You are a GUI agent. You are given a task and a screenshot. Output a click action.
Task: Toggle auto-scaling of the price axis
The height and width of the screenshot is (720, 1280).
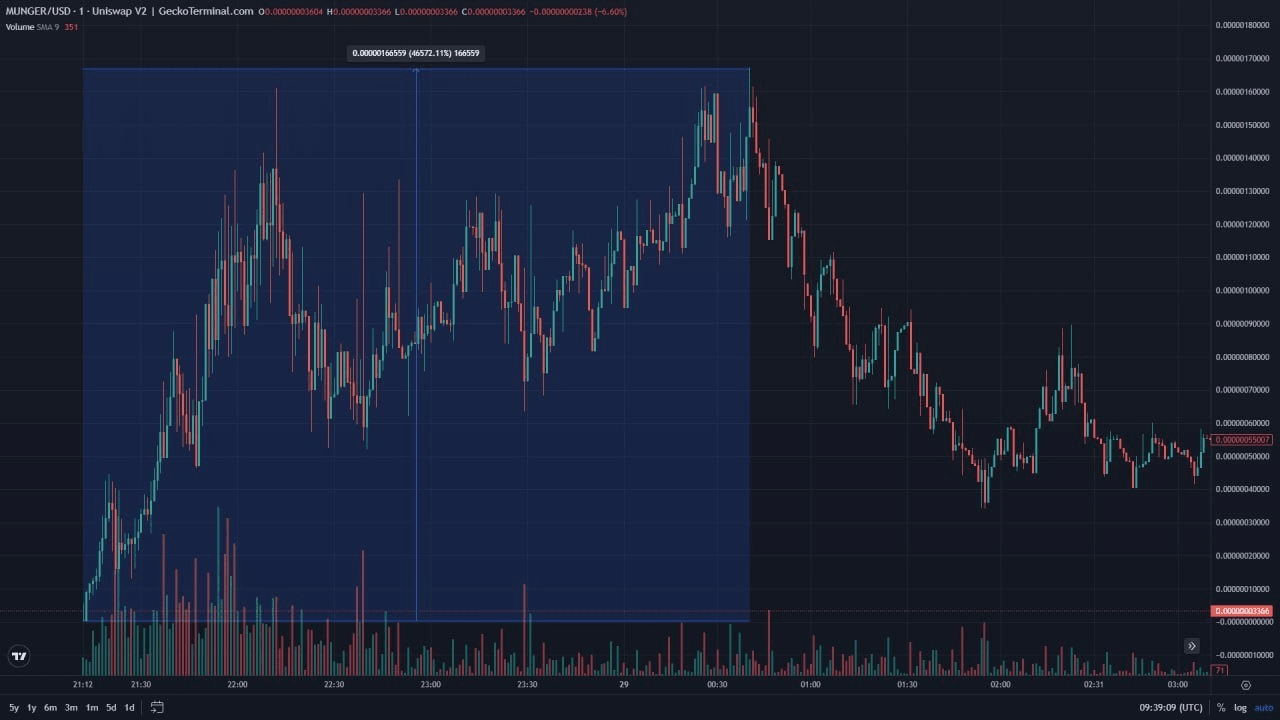pyautogui.click(x=1263, y=707)
